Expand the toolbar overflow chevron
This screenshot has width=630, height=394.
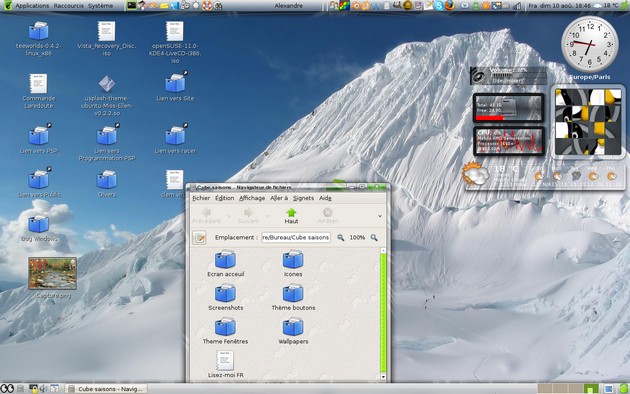coord(380,216)
